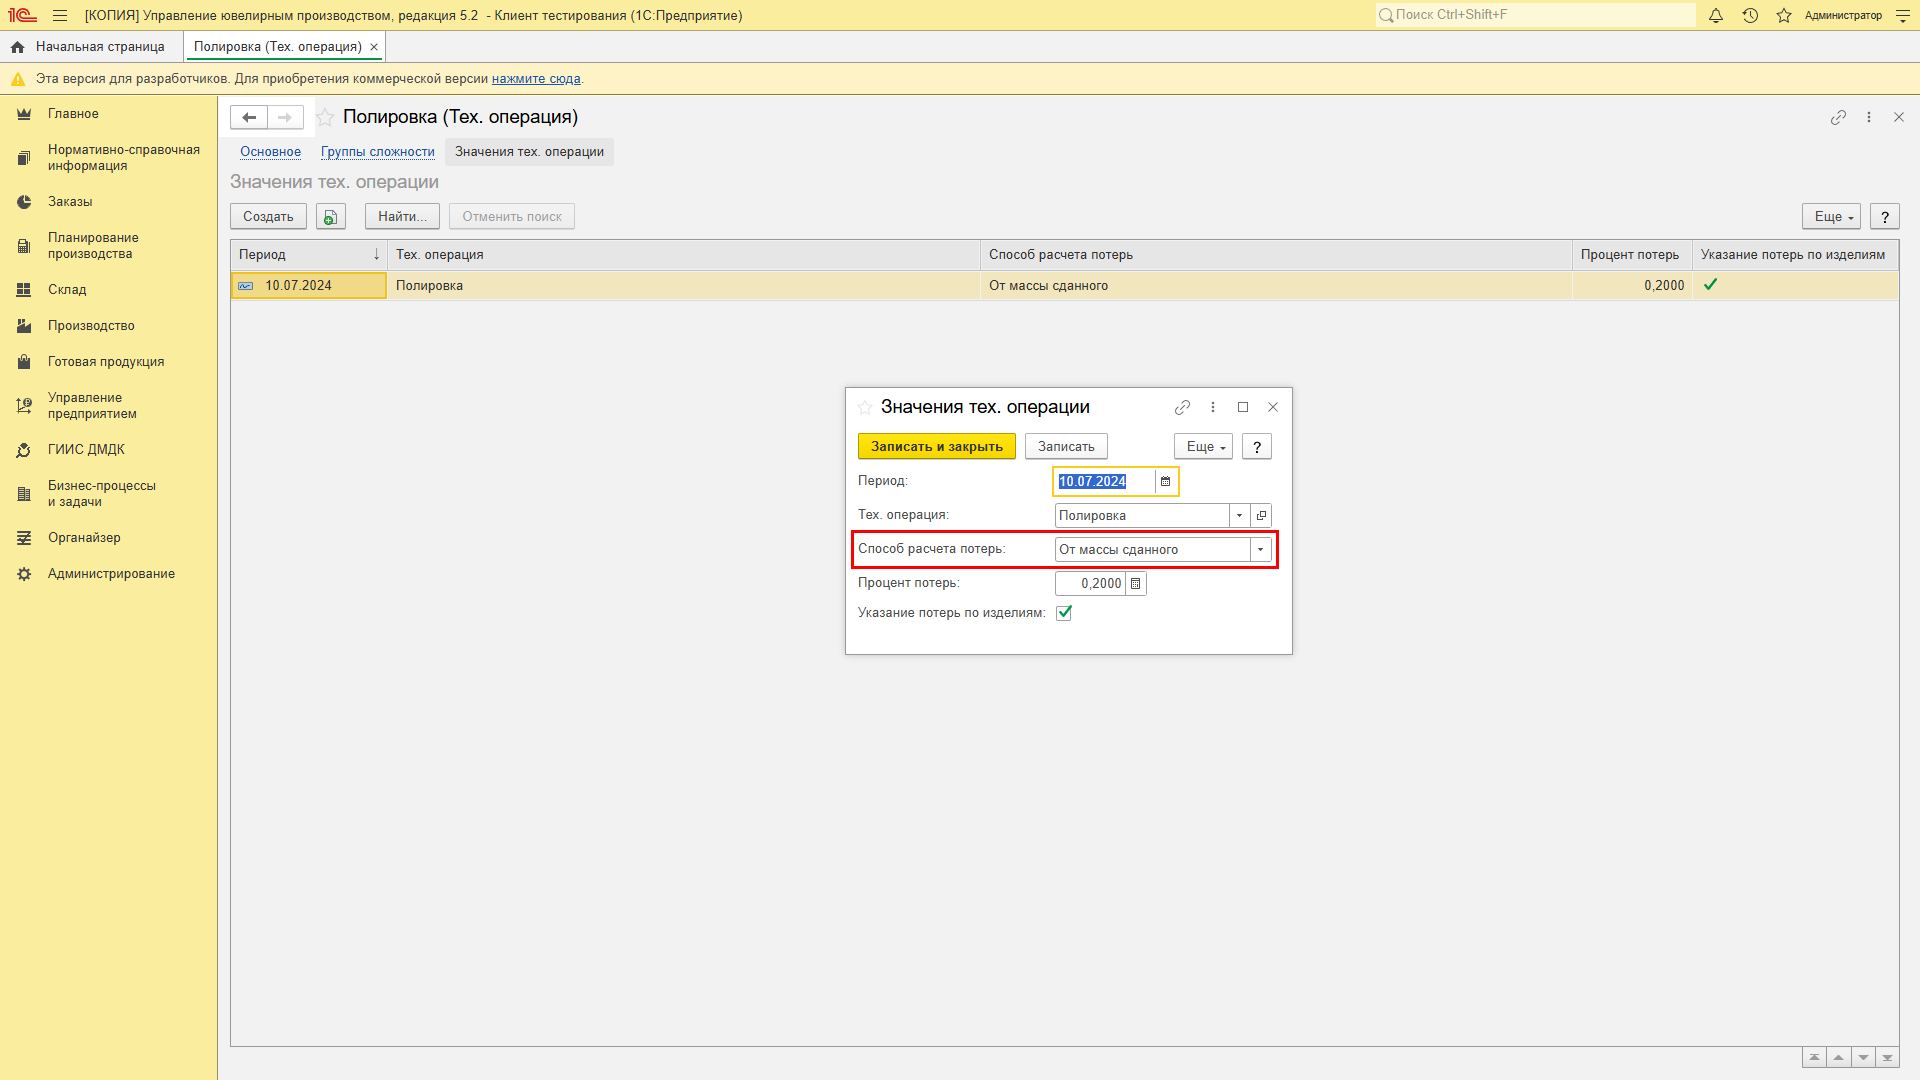Open dialog help question mark button
Viewport: 1920px width, 1080px height.
[1257, 446]
